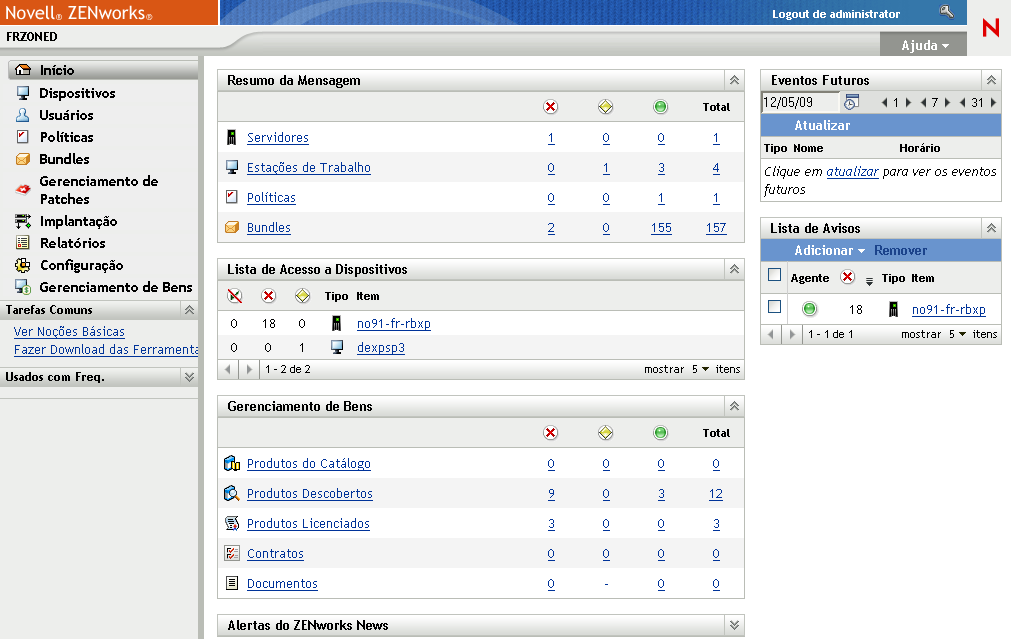Open no91-fr-rbxp link in Lista de Acesso
1011x639 pixels.
coord(393,324)
